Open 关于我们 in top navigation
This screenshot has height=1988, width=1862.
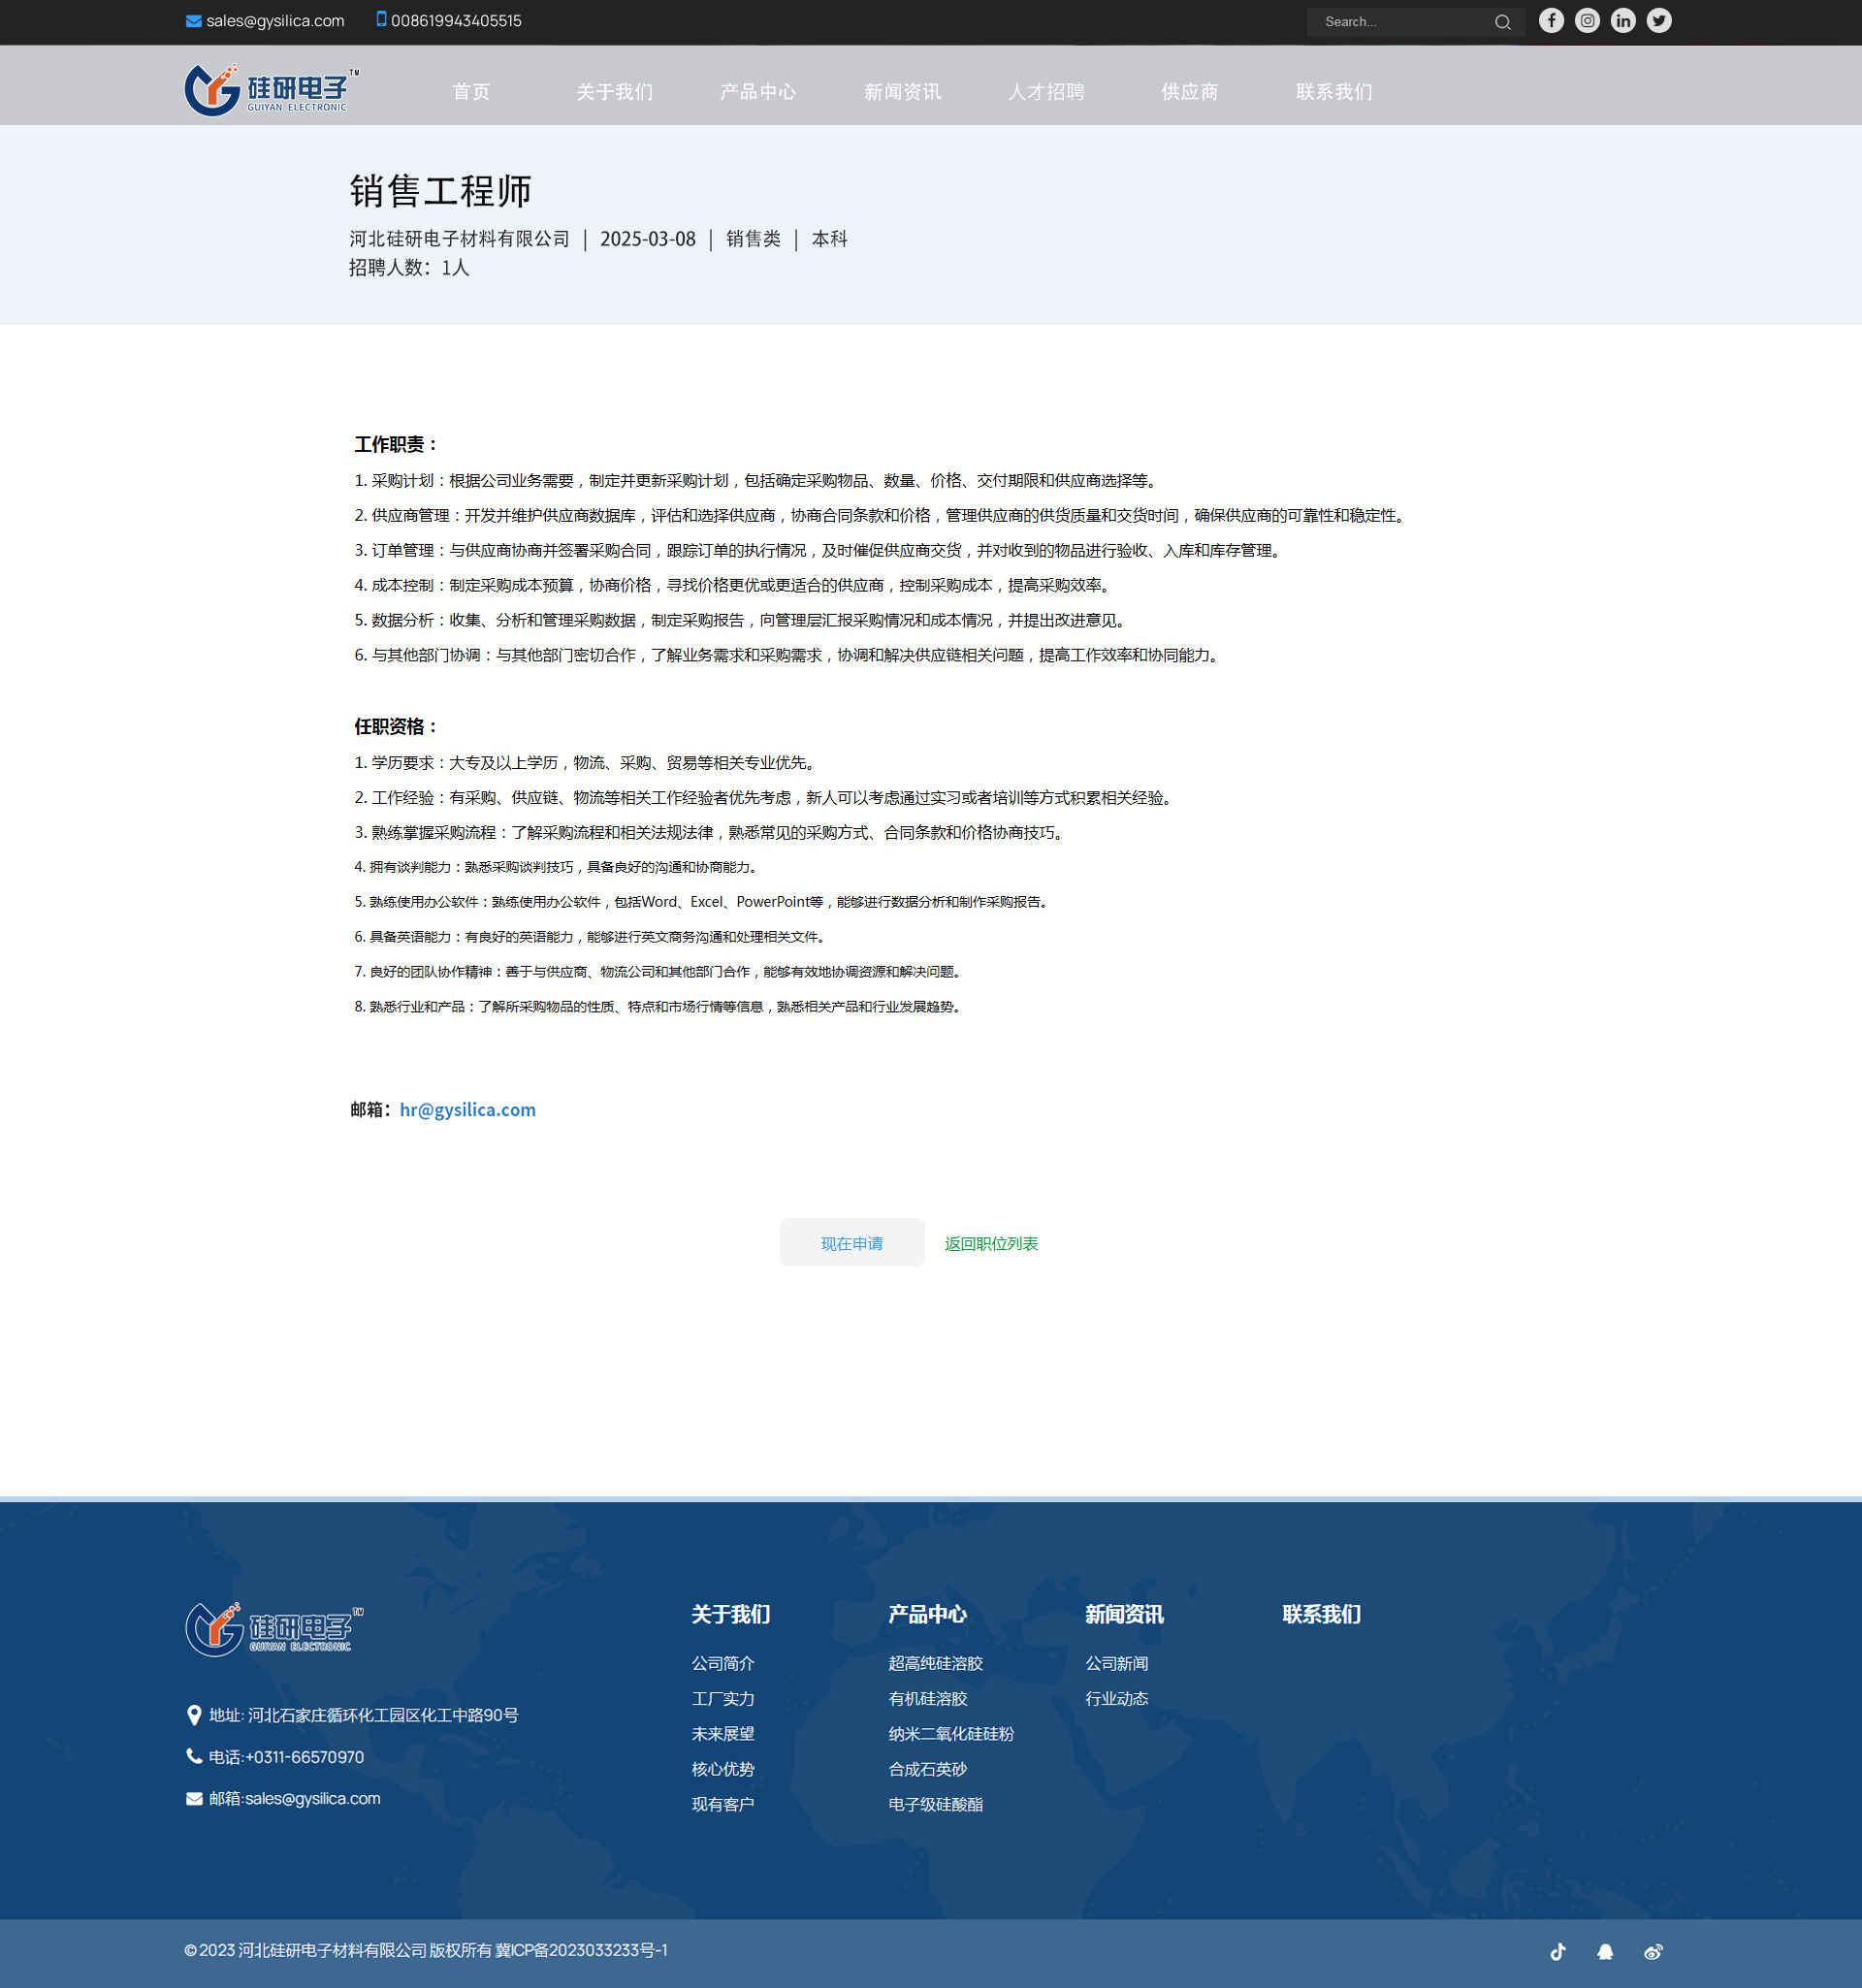pos(614,92)
